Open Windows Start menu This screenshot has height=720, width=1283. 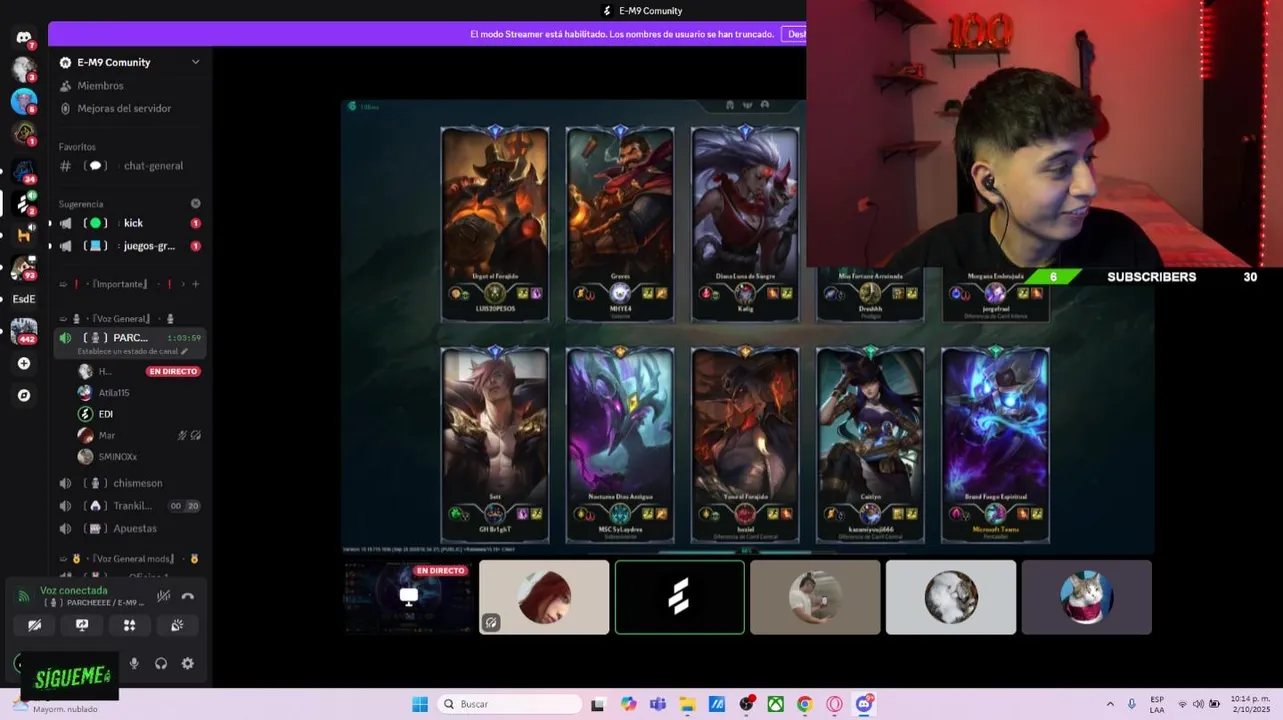[420, 704]
